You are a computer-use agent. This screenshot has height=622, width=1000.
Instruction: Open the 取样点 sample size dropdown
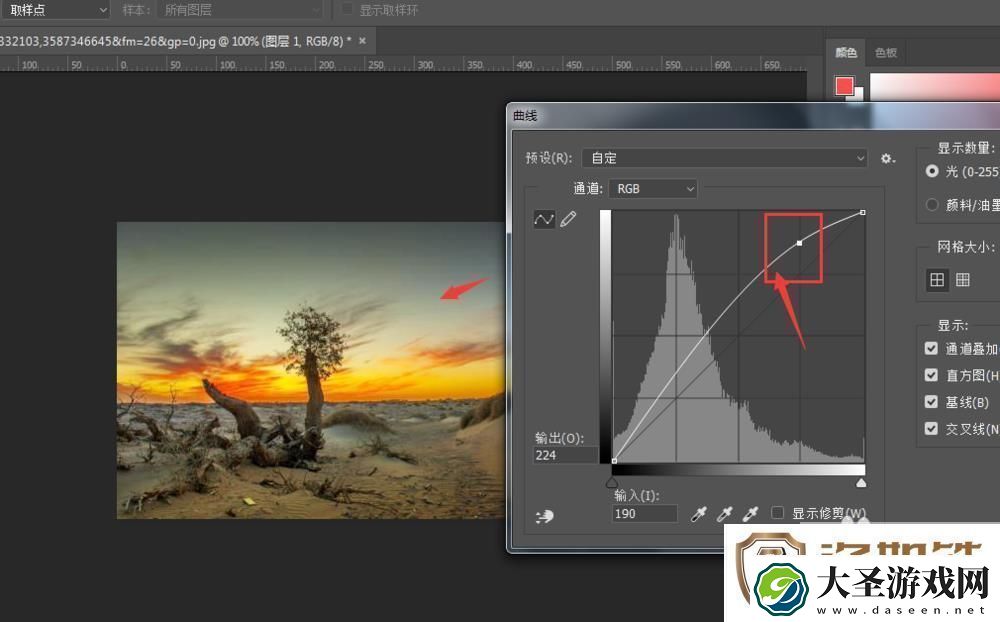(x=55, y=10)
